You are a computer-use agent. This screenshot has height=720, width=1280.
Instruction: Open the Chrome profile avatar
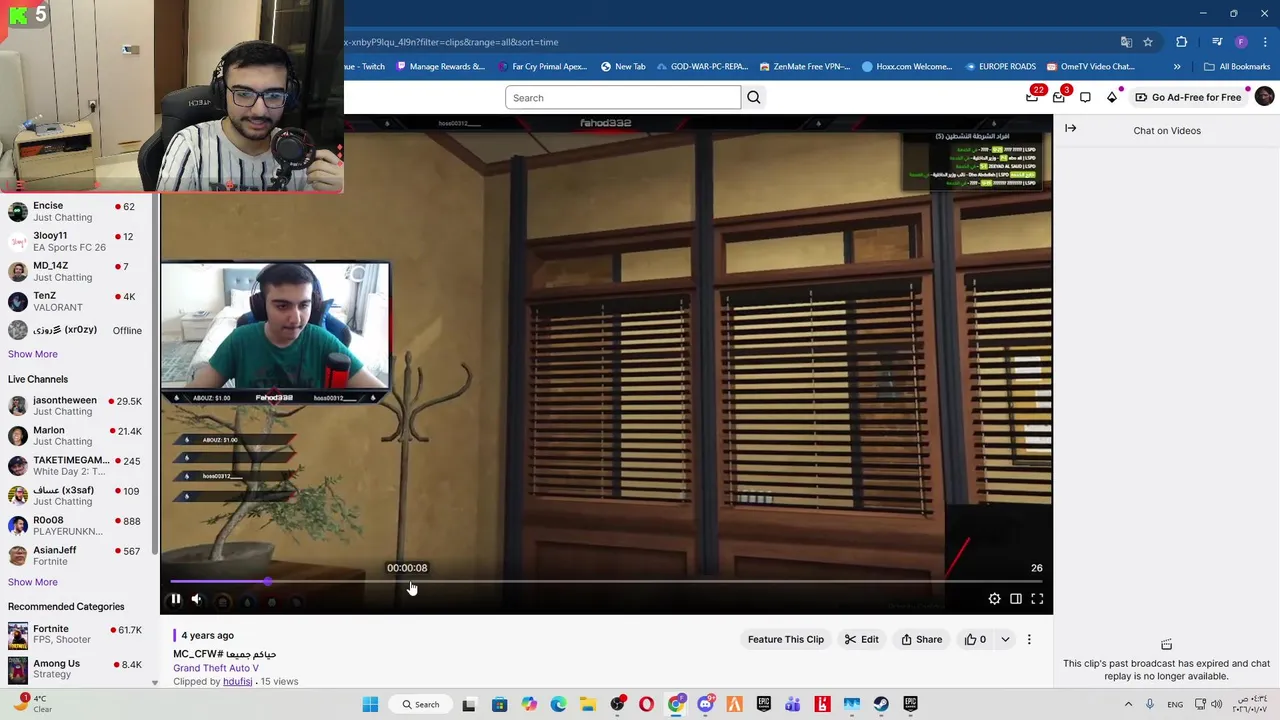1241,42
